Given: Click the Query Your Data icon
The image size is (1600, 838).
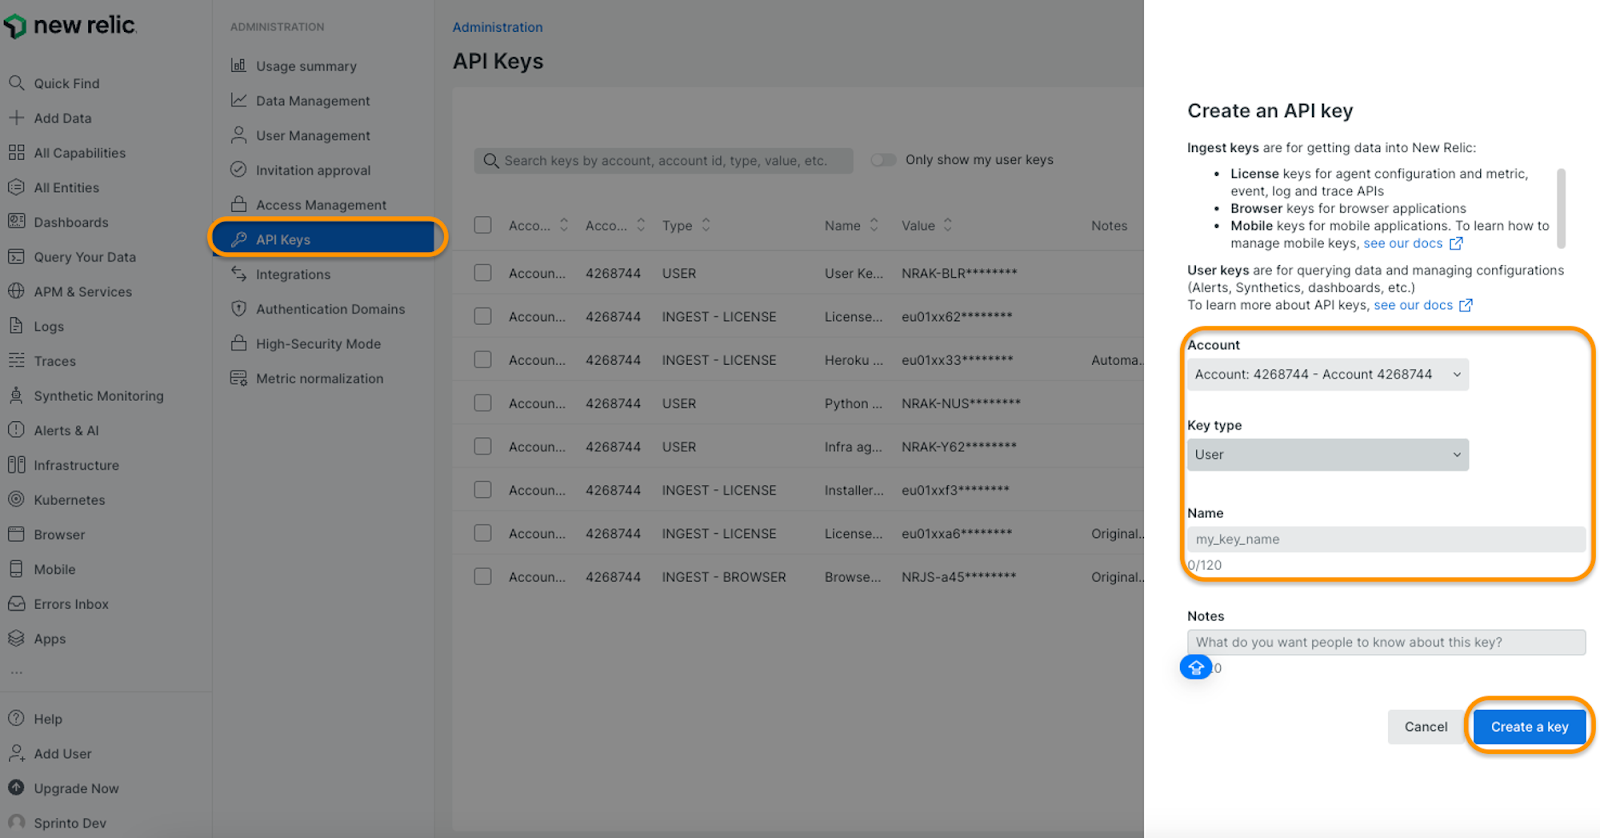Looking at the screenshot, I should 16,257.
